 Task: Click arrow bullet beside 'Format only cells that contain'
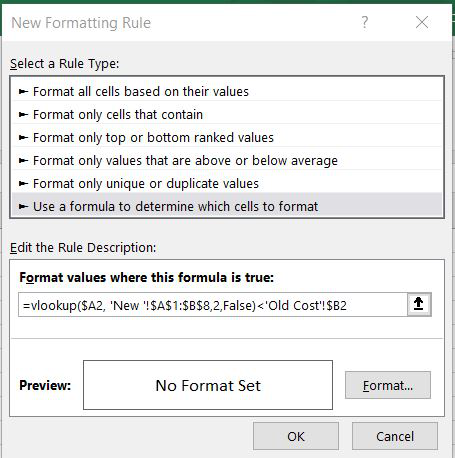[23, 115]
